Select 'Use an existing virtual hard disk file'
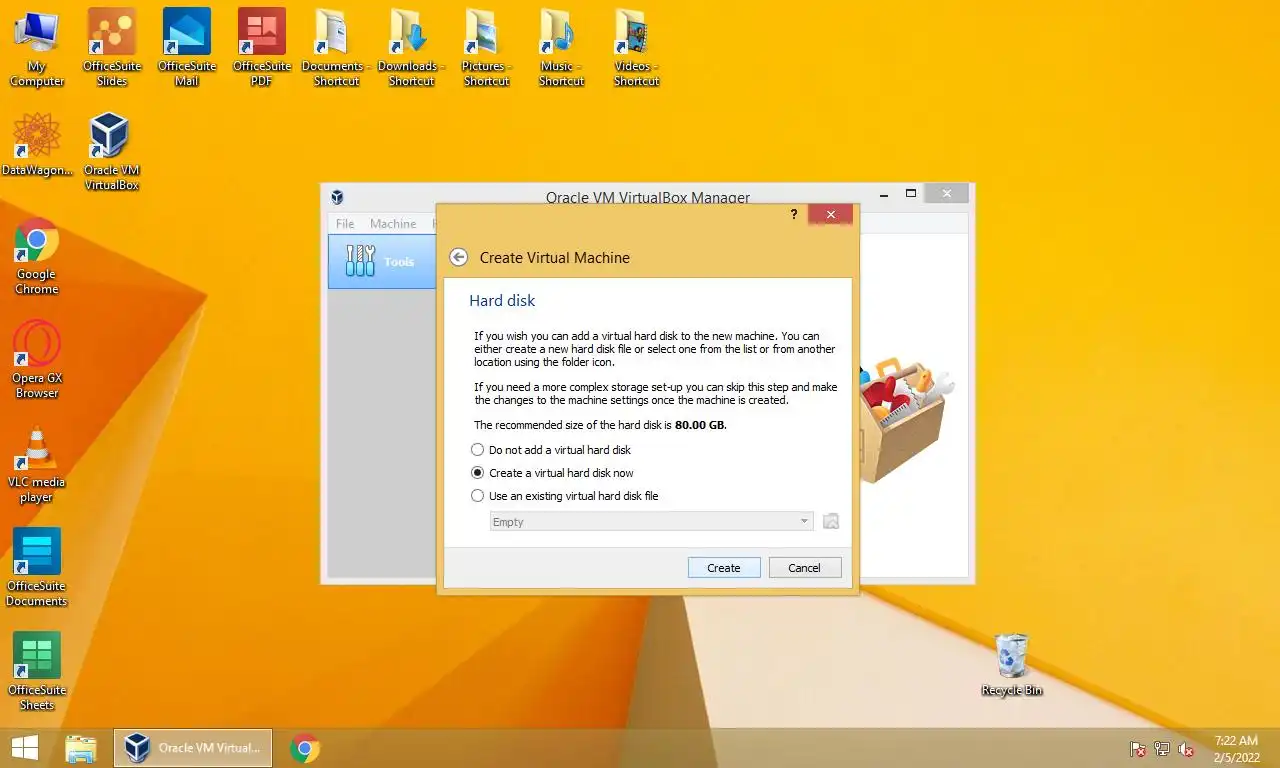Viewport: 1280px width, 768px height. pyautogui.click(x=565, y=496)
